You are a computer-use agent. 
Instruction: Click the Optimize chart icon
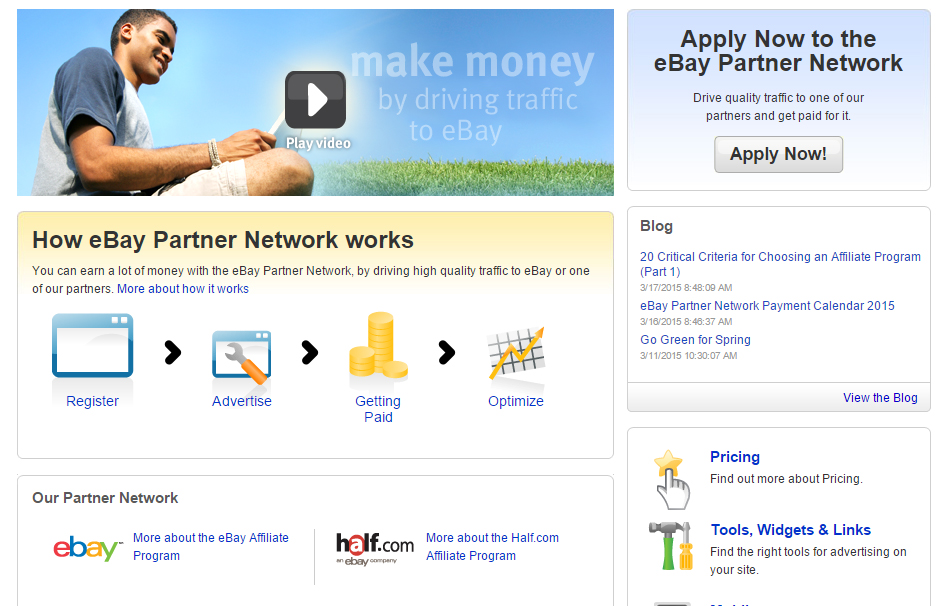516,353
